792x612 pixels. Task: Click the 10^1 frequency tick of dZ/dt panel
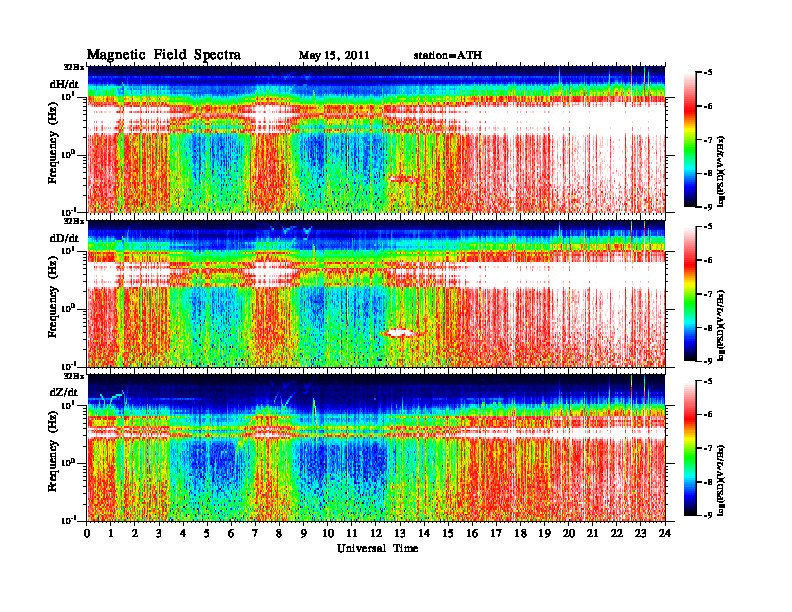[69, 404]
